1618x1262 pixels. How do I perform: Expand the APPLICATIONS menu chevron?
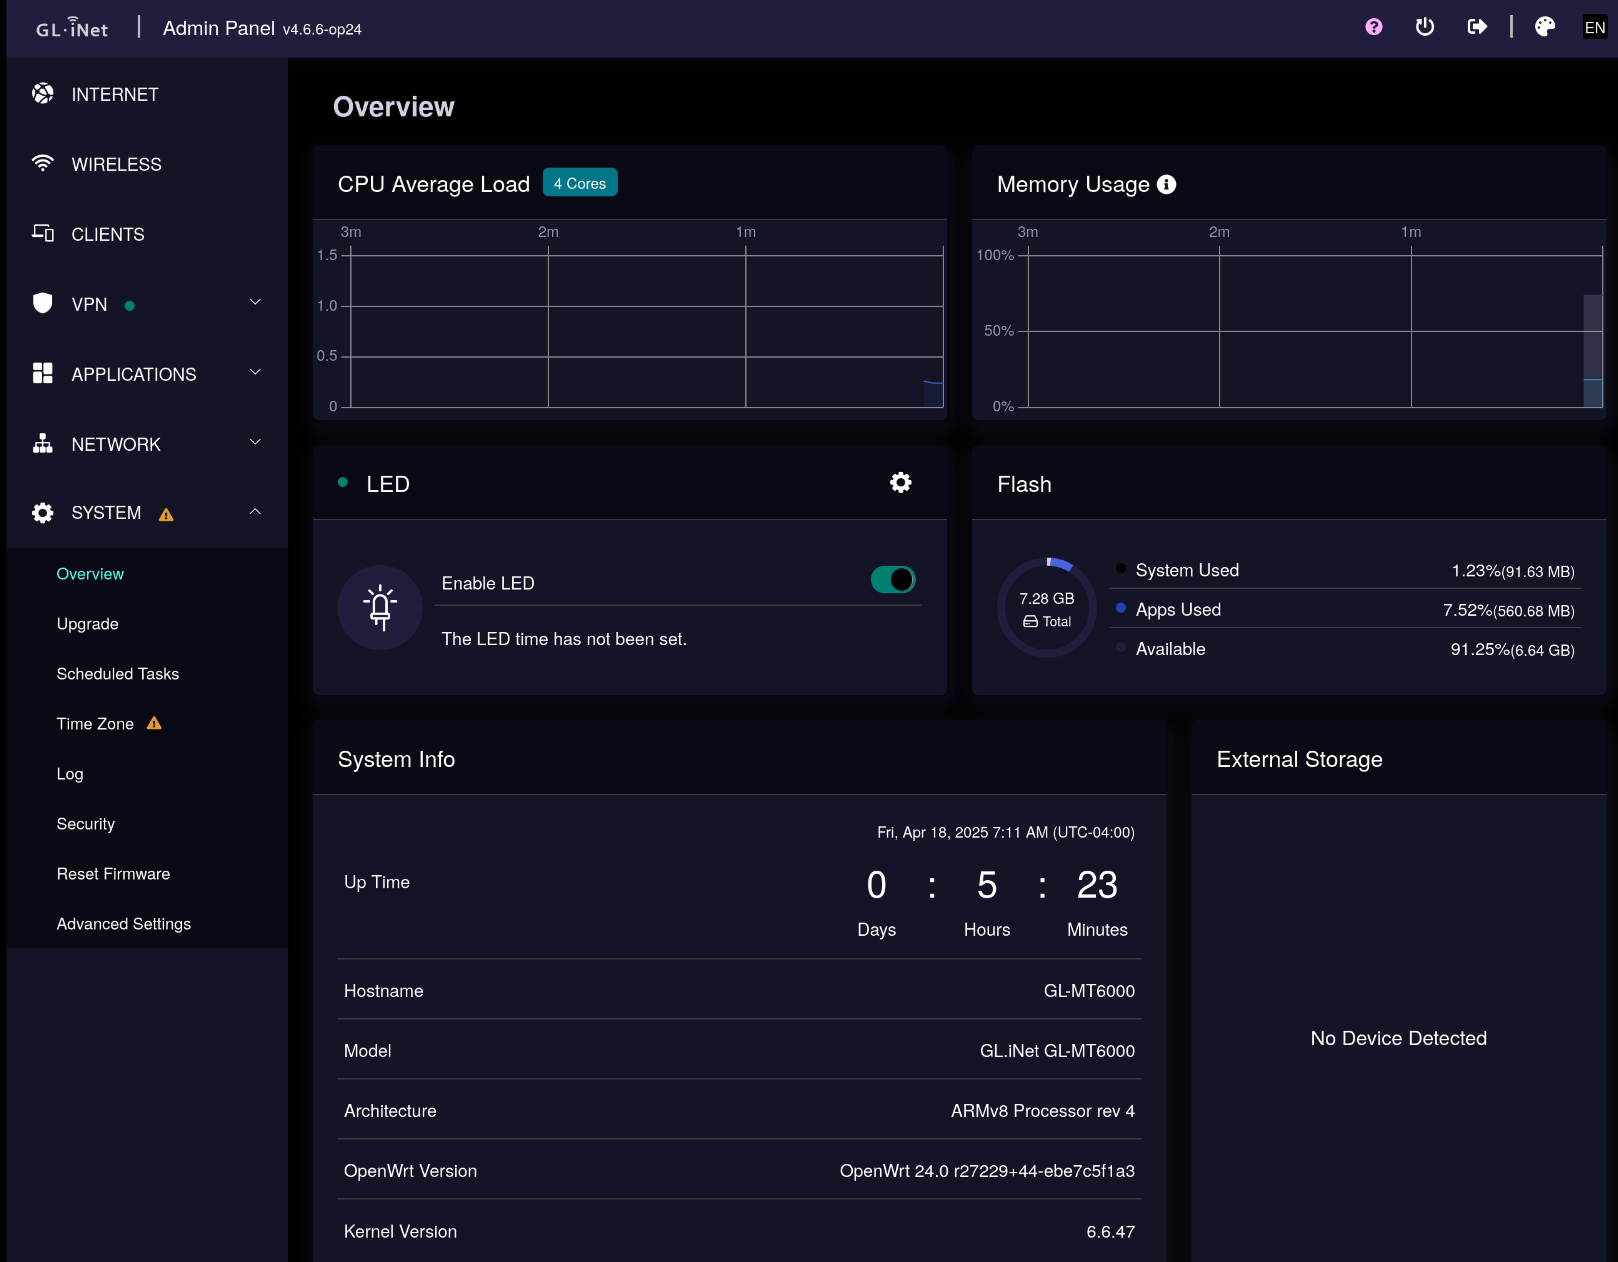pos(255,373)
